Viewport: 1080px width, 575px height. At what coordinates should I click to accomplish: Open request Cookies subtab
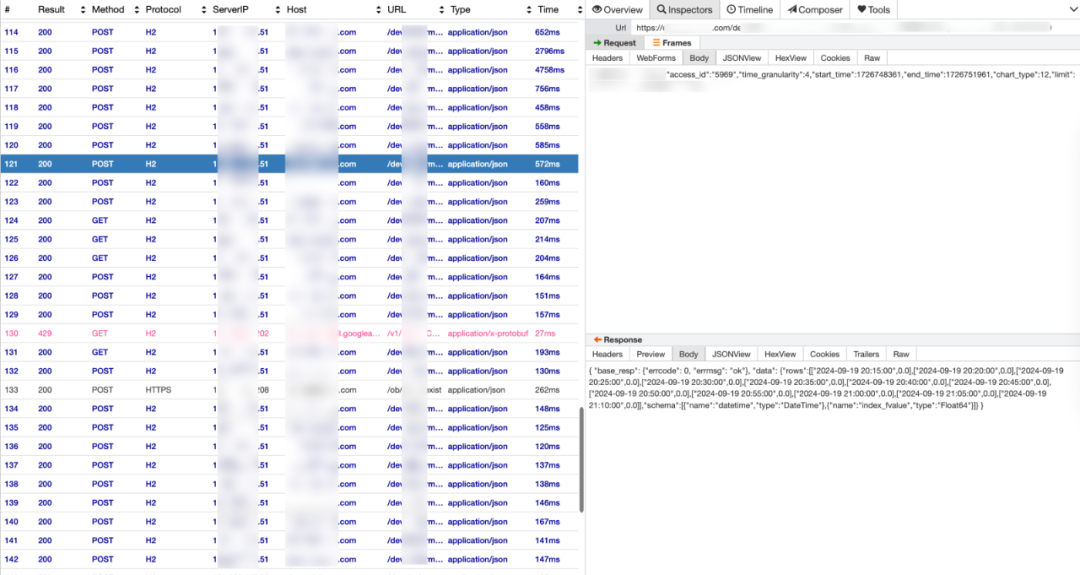click(835, 58)
